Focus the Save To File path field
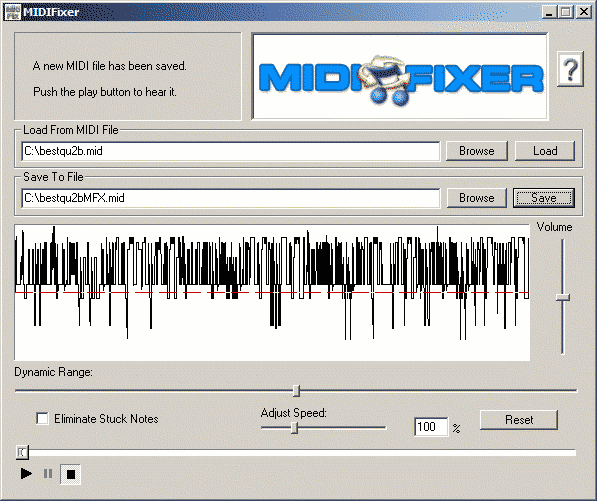This screenshot has height=501, width=597. point(231,198)
